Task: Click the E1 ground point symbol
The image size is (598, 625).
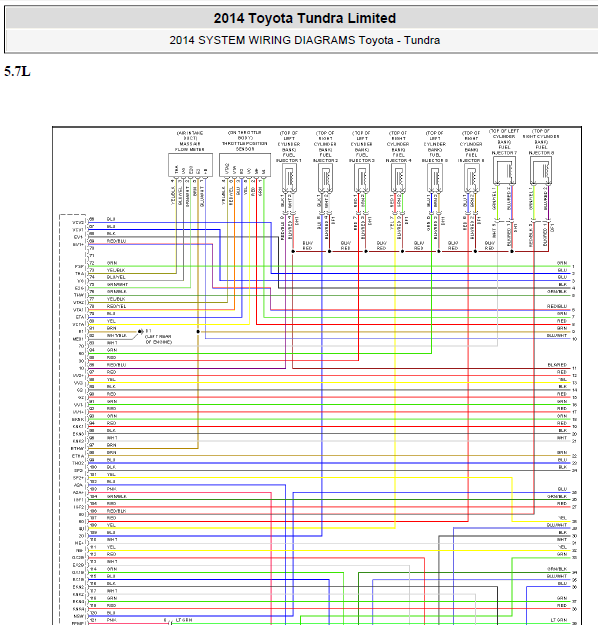Action: [x=140, y=332]
